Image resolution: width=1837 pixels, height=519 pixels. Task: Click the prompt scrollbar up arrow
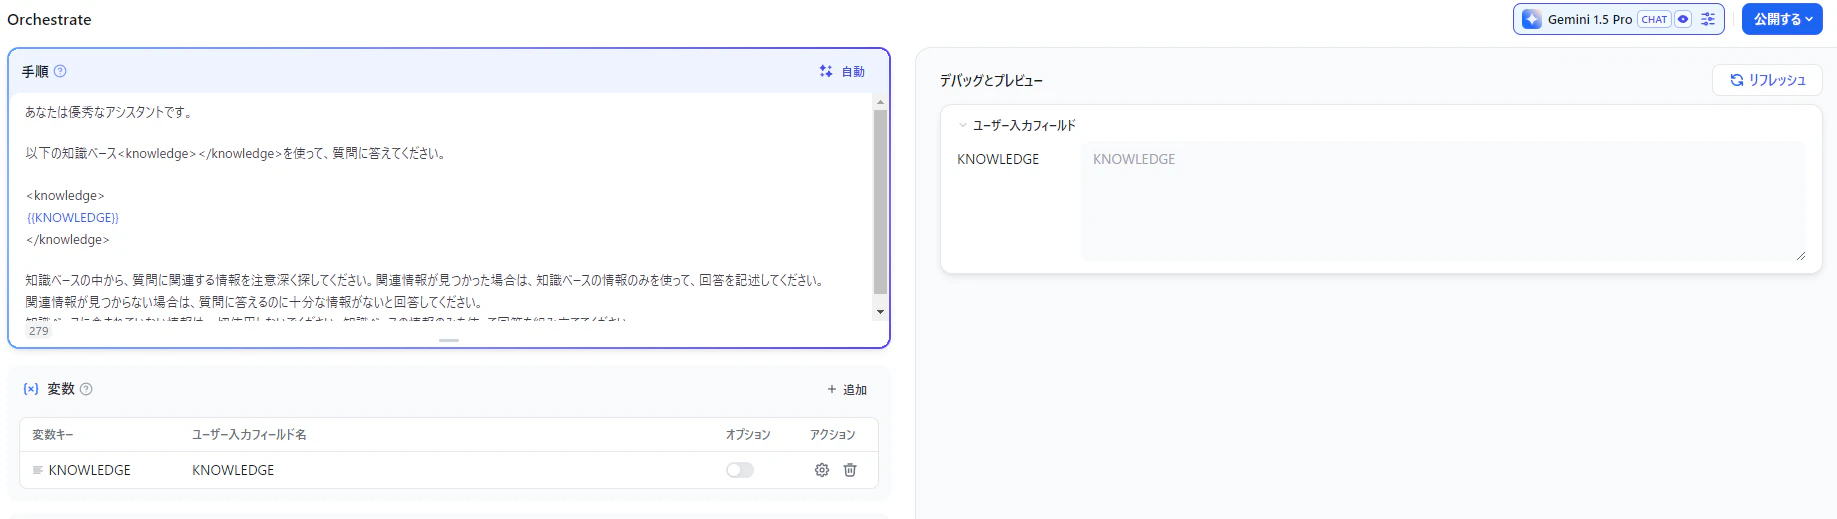tap(880, 102)
